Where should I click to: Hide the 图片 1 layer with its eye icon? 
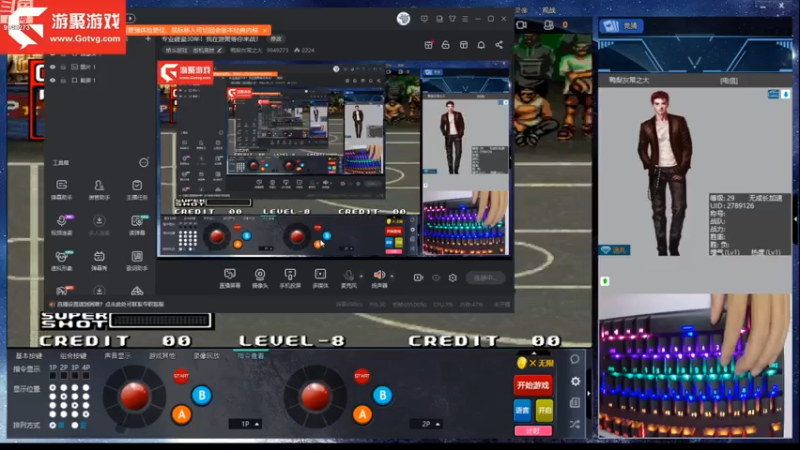[x=52, y=67]
